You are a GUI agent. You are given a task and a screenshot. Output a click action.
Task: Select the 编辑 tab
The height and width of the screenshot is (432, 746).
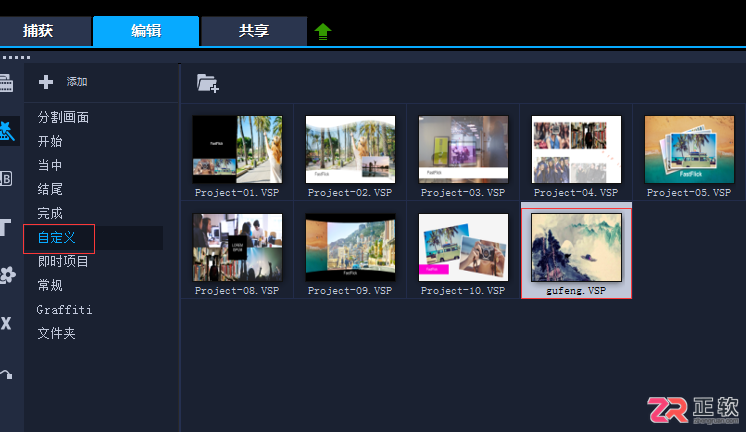tap(146, 31)
